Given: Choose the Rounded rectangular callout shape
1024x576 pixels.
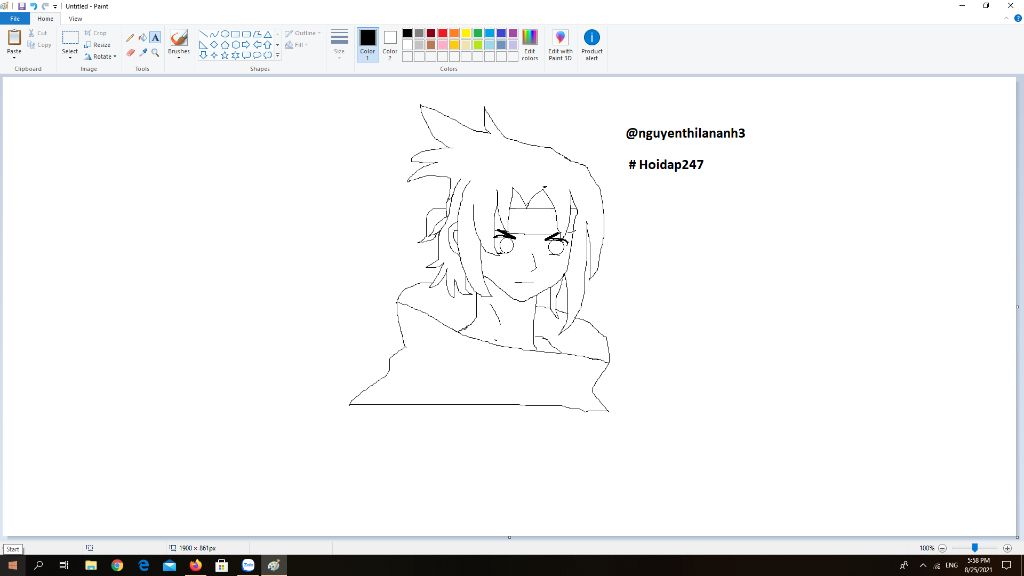Looking at the screenshot, I should tap(246, 56).
